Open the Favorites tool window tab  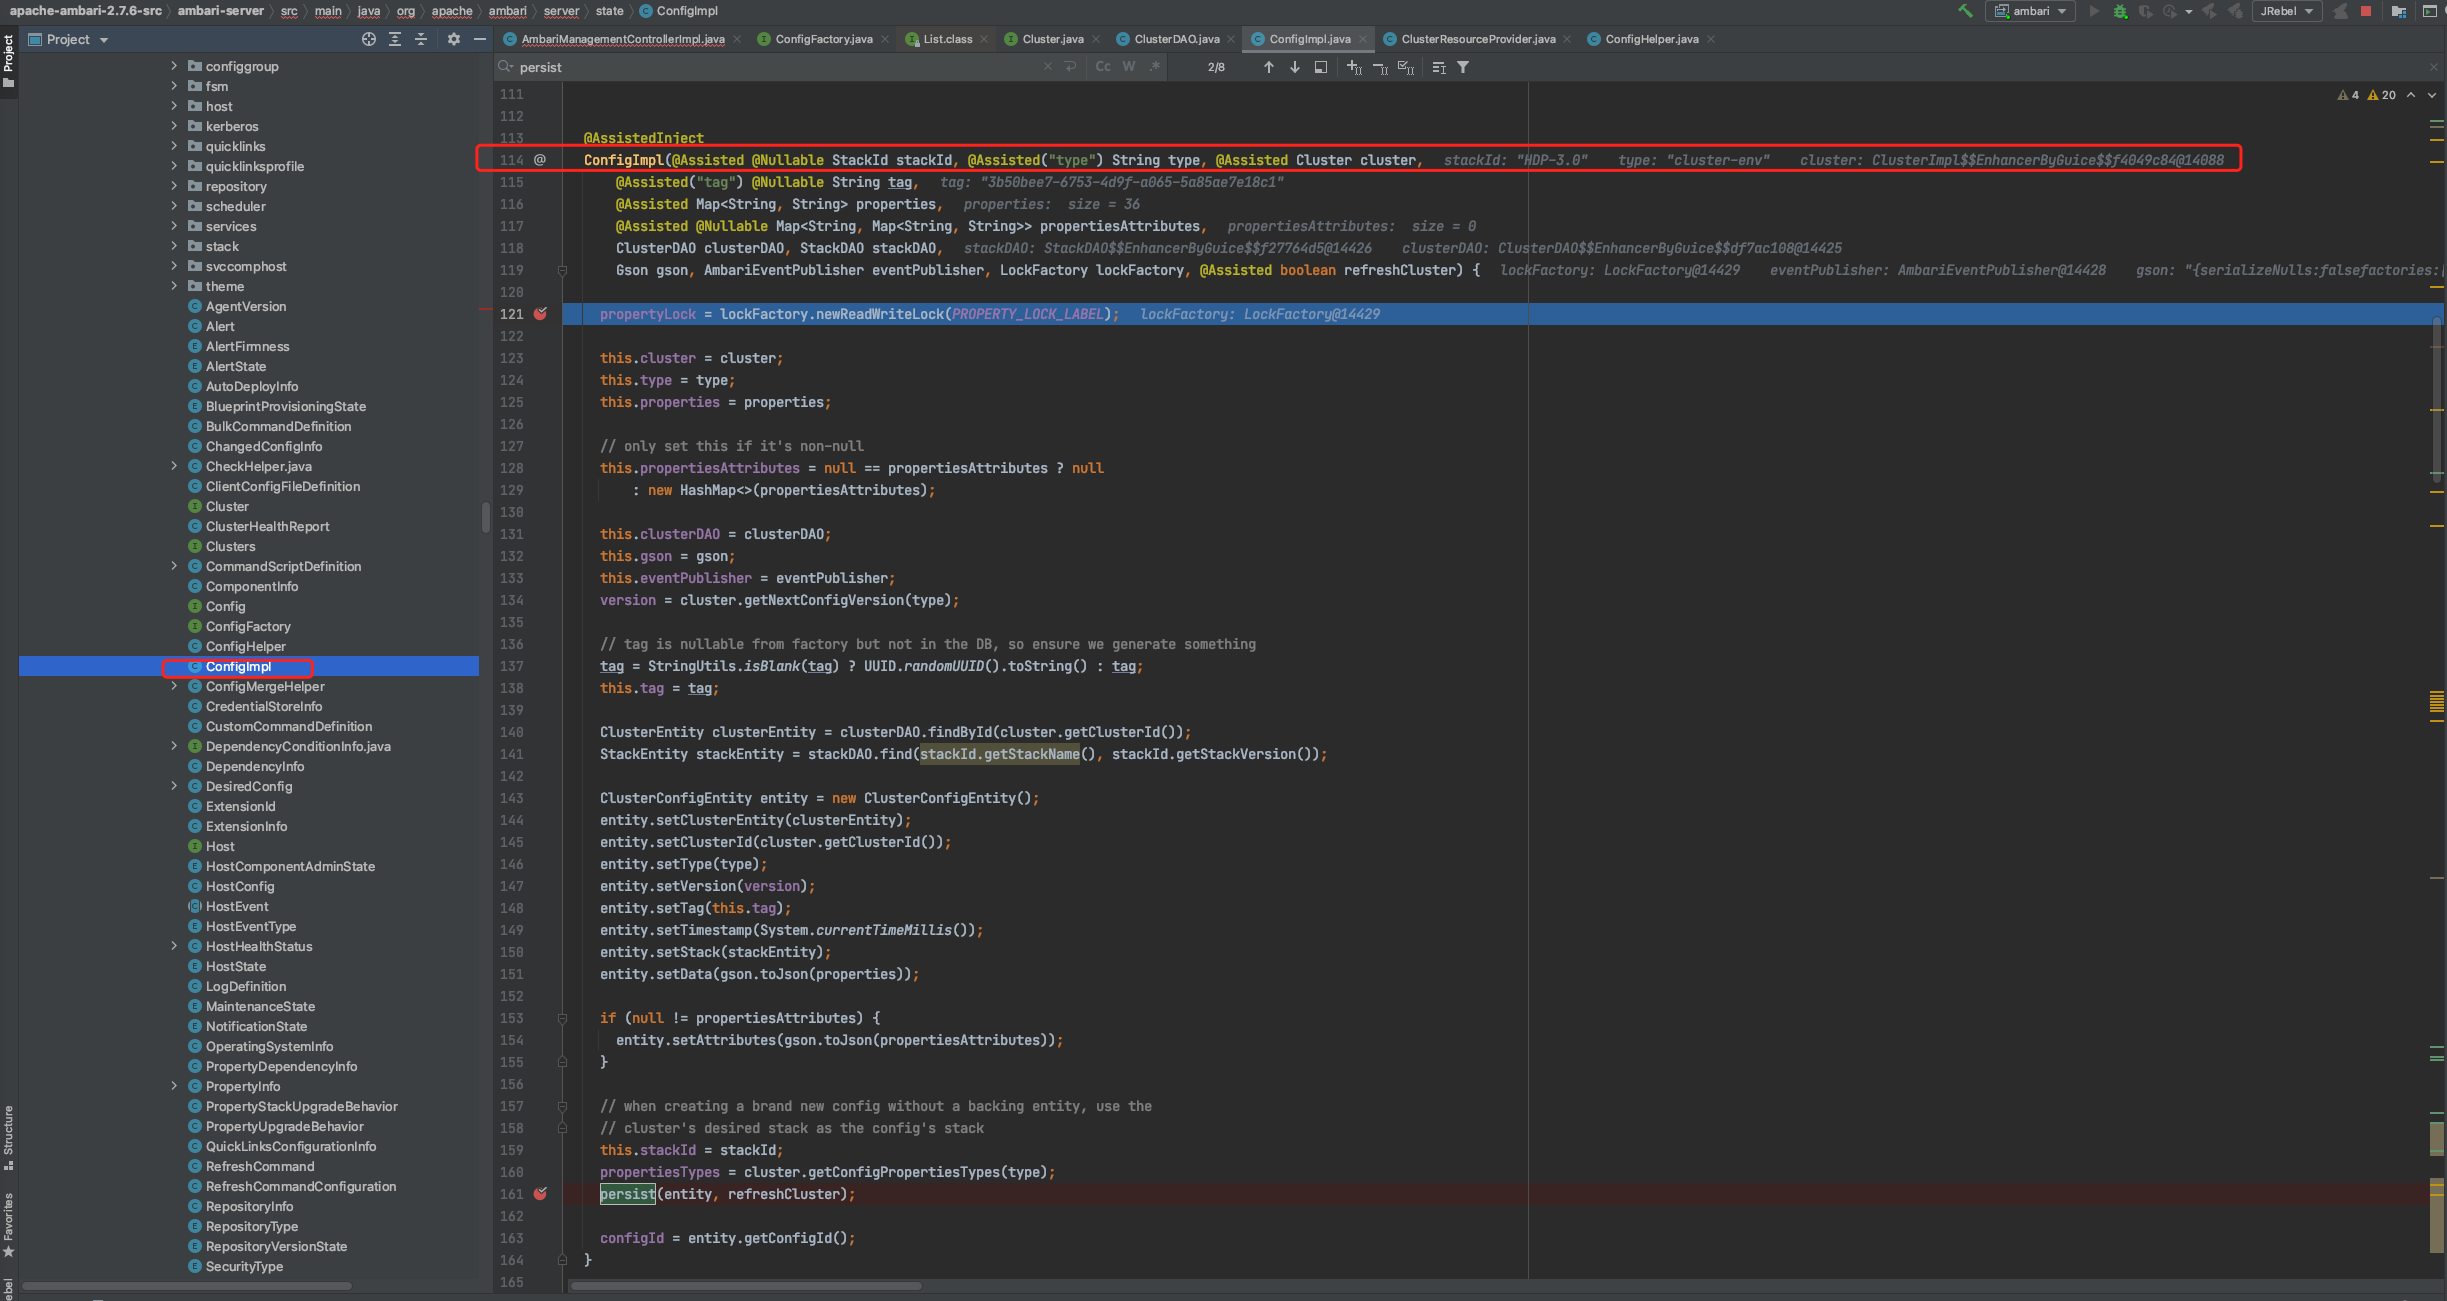(9, 1225)
